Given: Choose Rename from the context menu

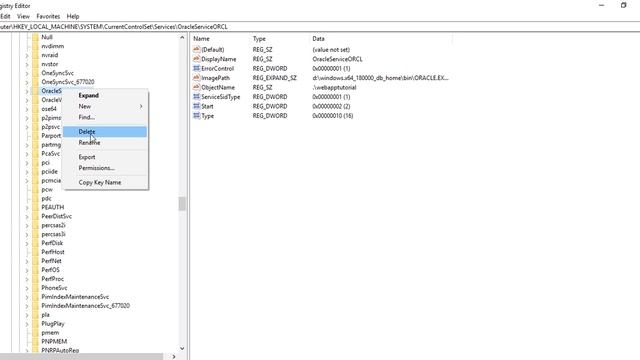Looking at the screenshot, I should point(105,142).
